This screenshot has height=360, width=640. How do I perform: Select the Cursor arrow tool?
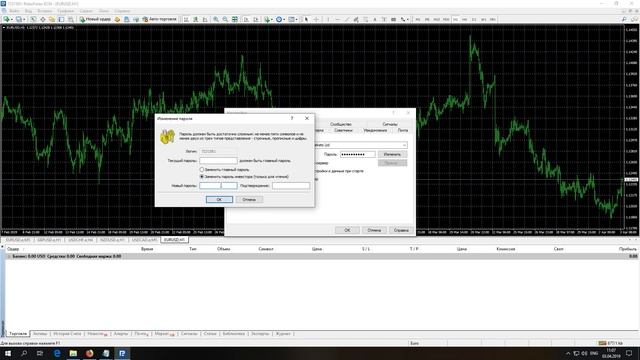point(306,19)
